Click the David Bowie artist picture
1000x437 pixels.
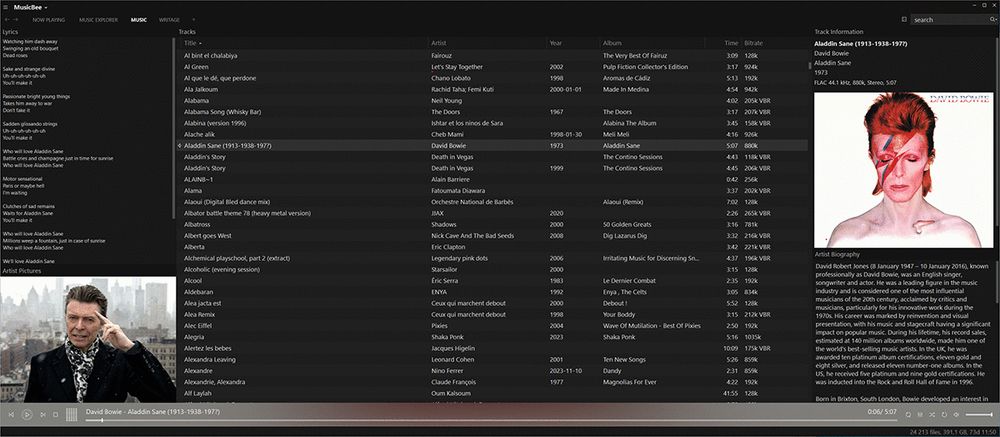(x=88, y=339)
